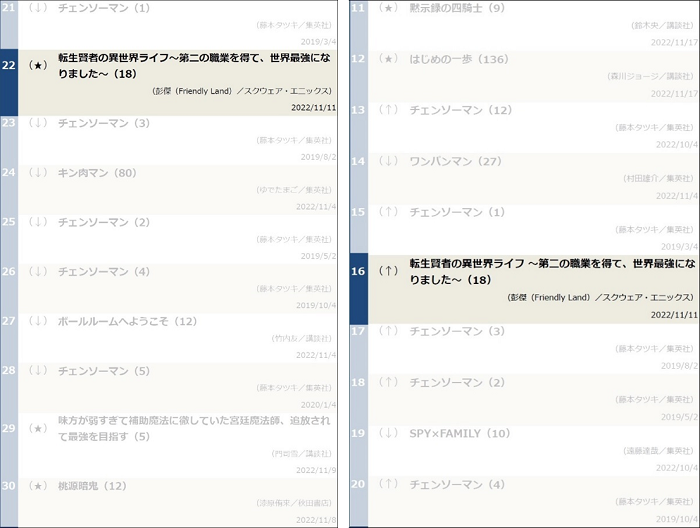The height and width of the screenshot is (528, 700).
Task: Click the up arrow indicator beside rank 18
Action: pos(388,382)
